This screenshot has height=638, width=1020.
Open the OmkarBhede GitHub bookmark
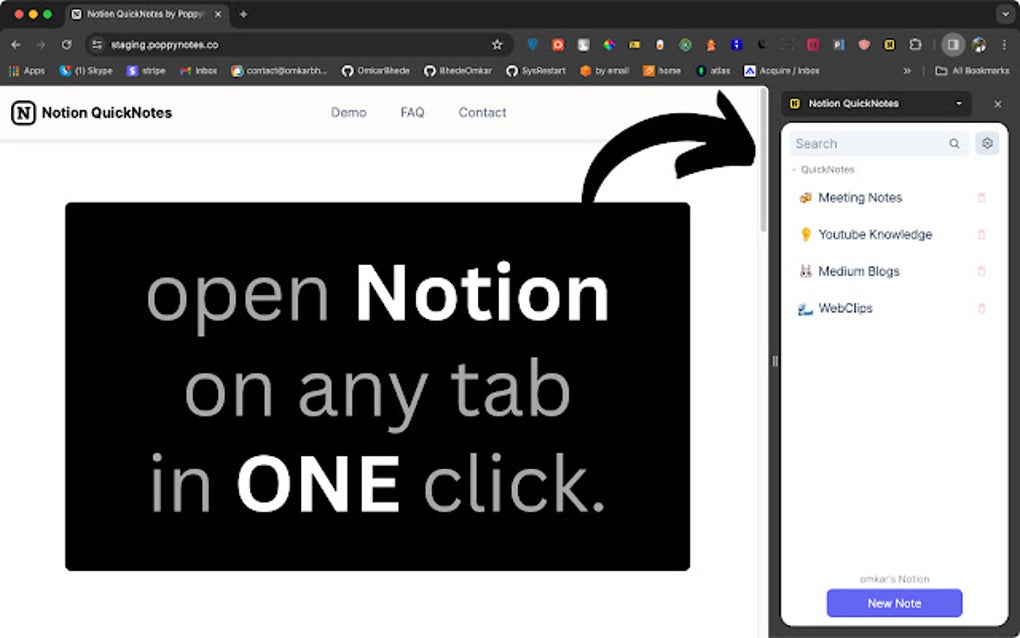pyautogui.click(x=376, y=71)
